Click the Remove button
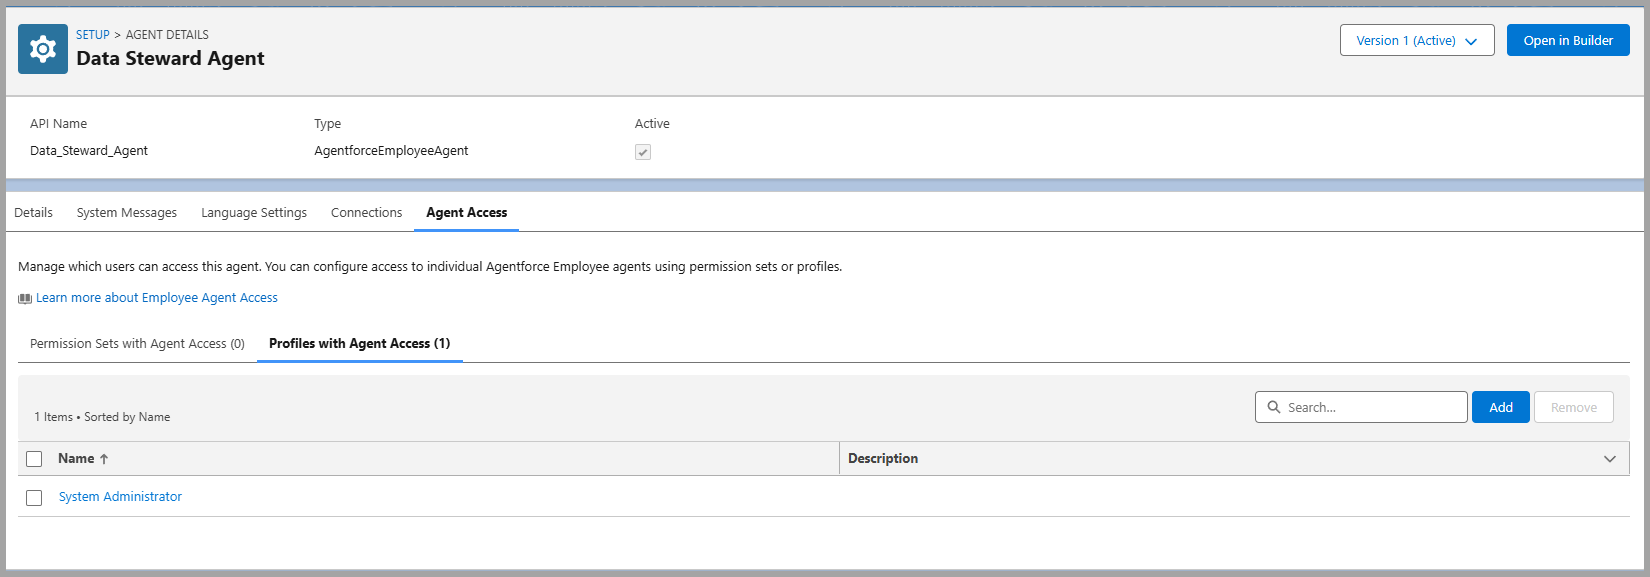The image size is (1650, 577). tap(1574, 407)
